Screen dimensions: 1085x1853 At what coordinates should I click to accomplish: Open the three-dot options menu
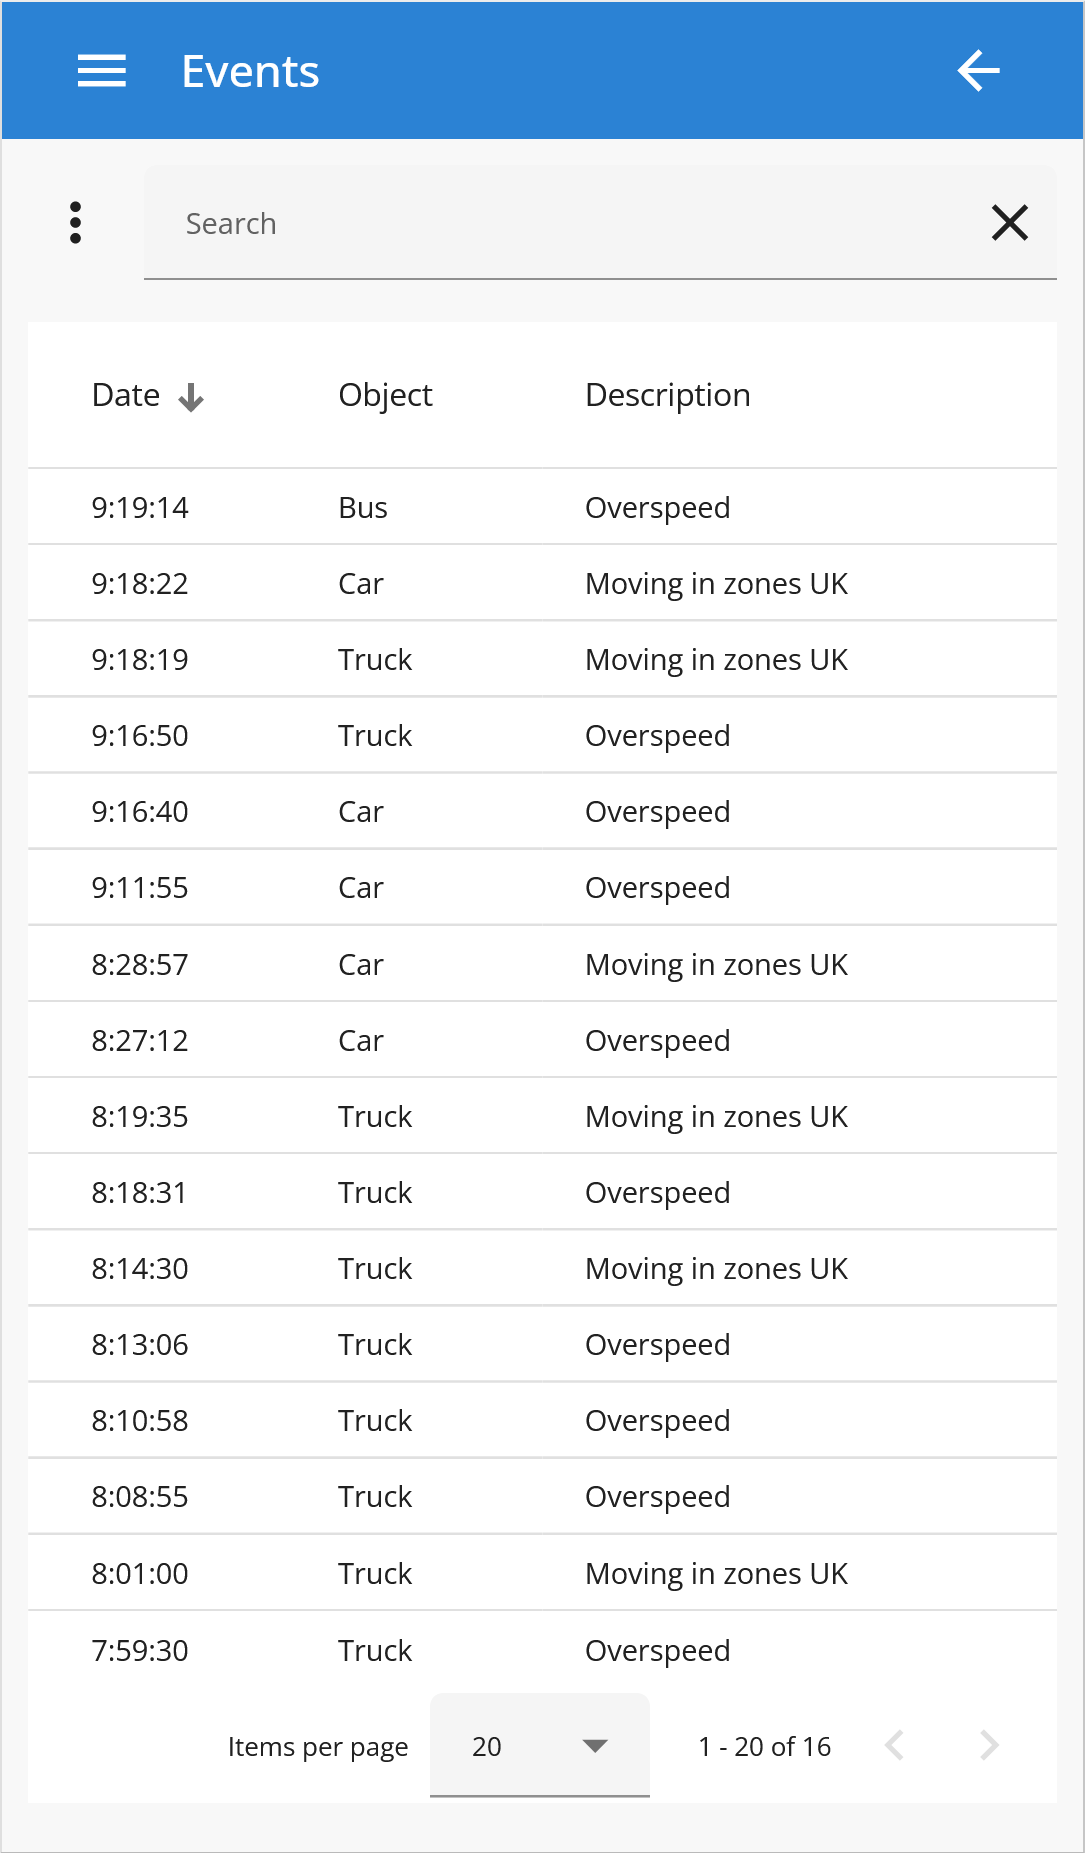75,222
